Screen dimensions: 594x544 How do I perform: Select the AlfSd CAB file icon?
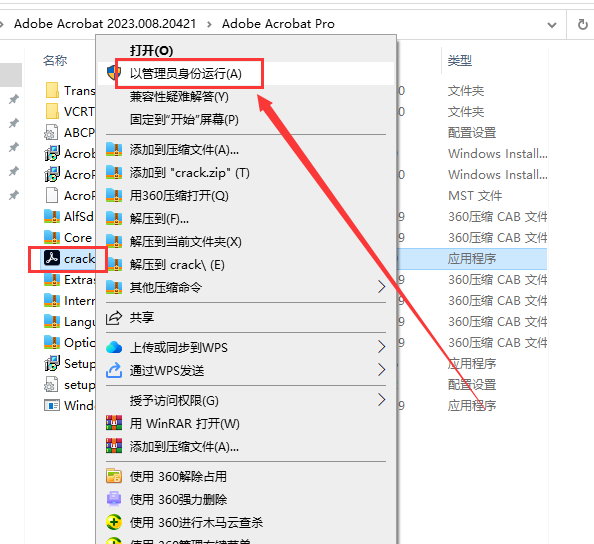tap(52, 216)
